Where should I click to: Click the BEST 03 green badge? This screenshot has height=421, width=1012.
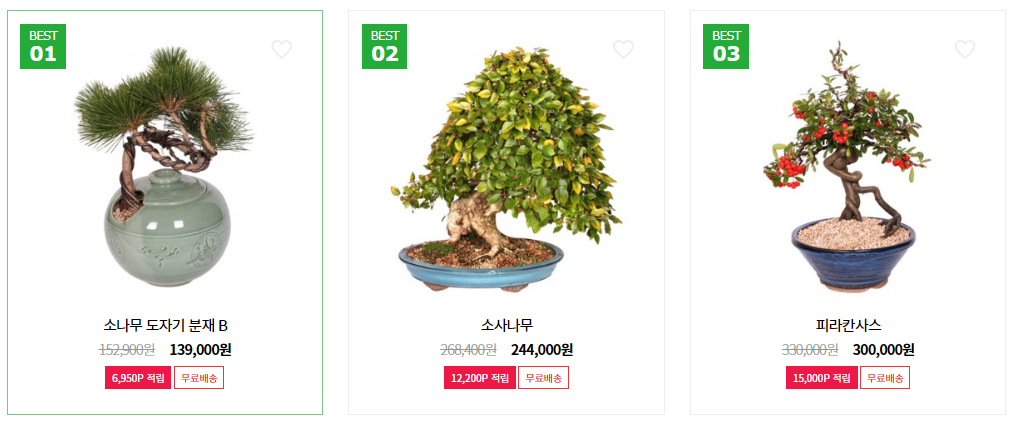pos(726,46)
